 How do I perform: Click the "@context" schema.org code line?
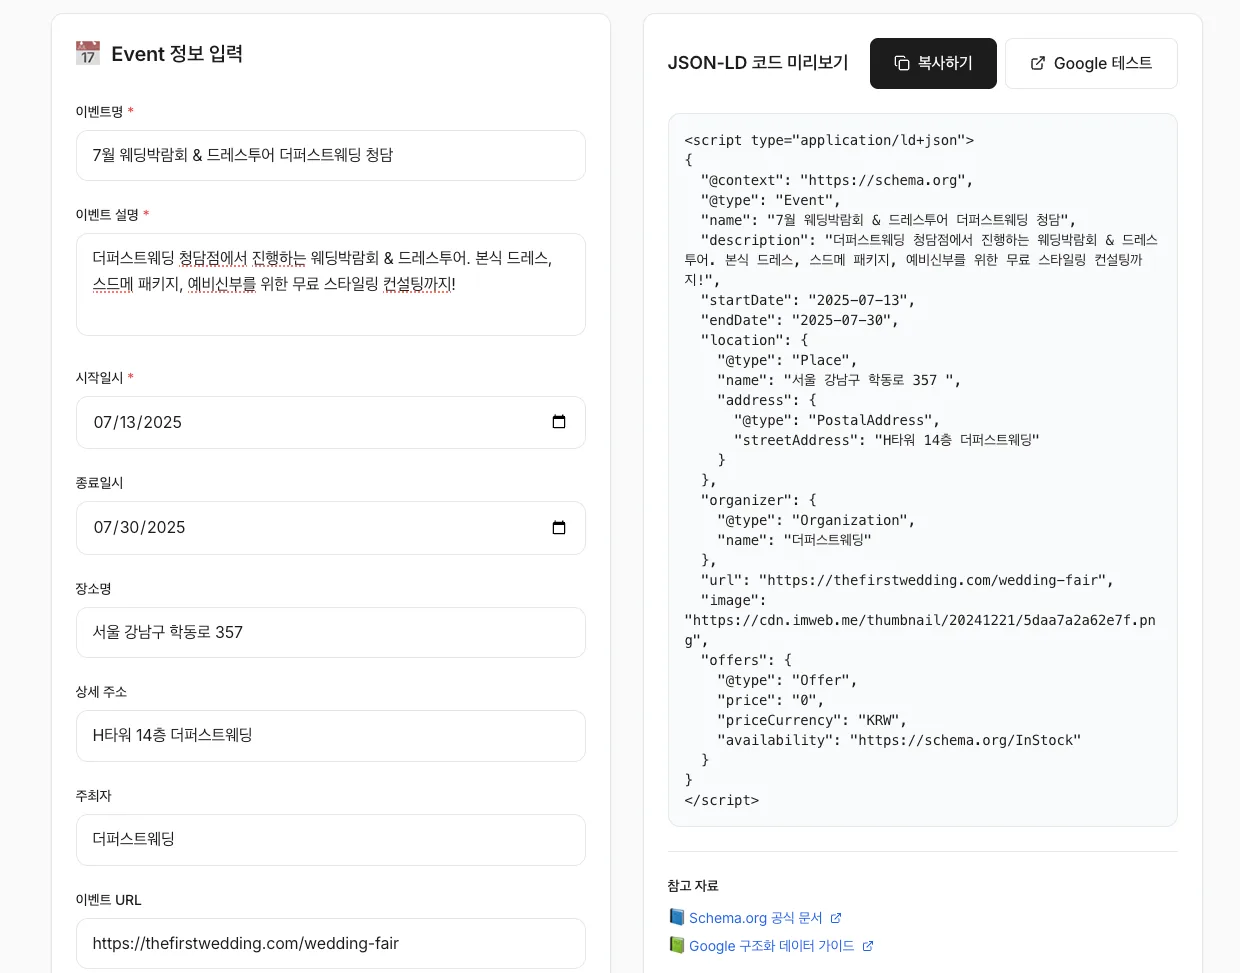[837, 180]
